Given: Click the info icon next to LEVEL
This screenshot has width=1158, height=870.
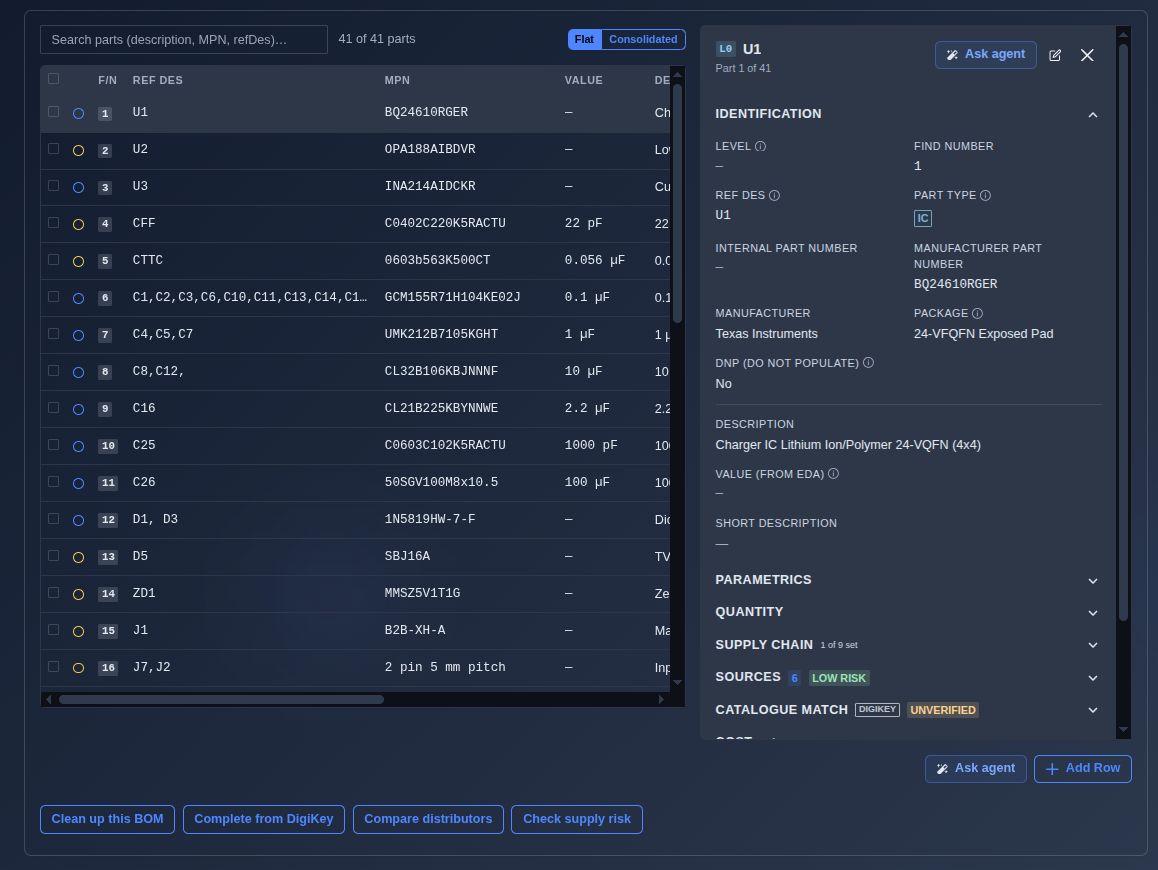Looking at the screenshot, I should coord(761,146).
